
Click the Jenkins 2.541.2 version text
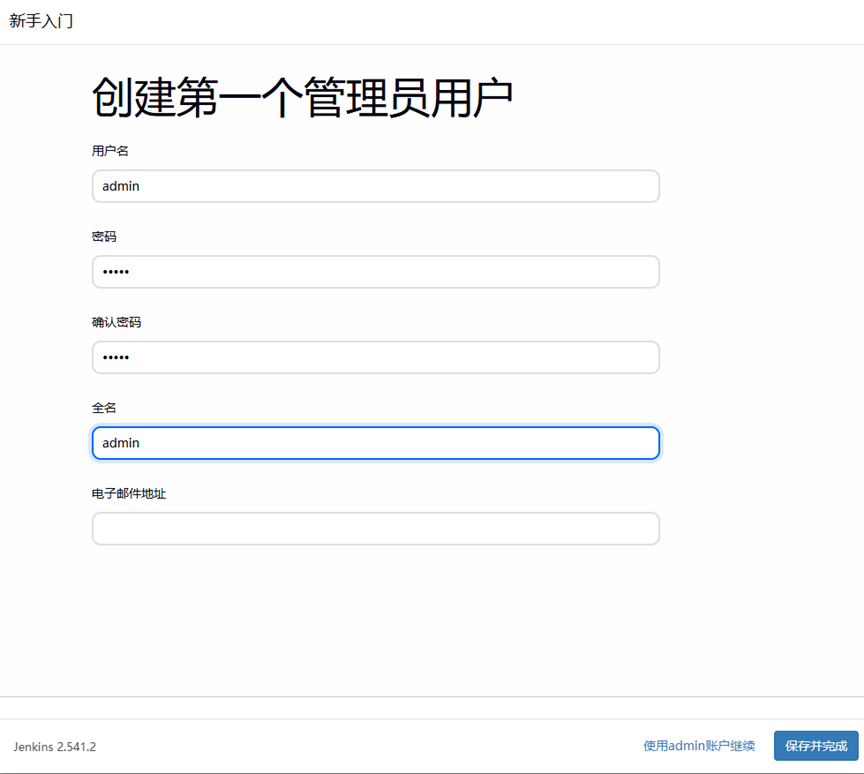tap(55, 747)
